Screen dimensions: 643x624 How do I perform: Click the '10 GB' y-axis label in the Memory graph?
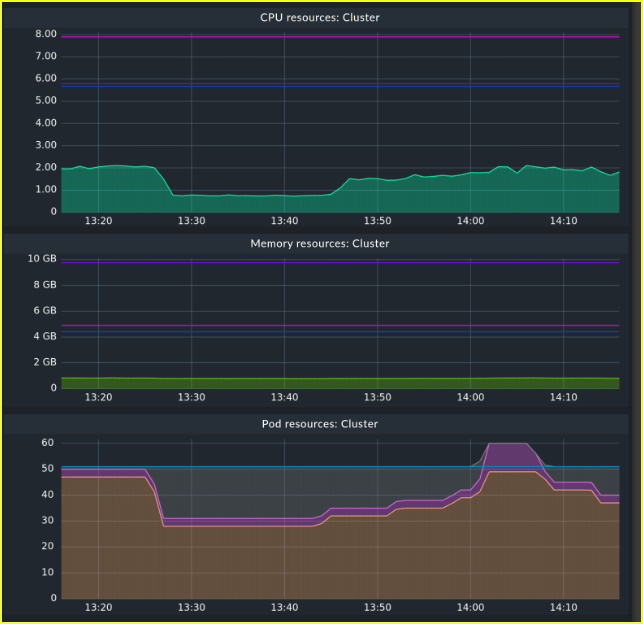[x=42, y=259]
